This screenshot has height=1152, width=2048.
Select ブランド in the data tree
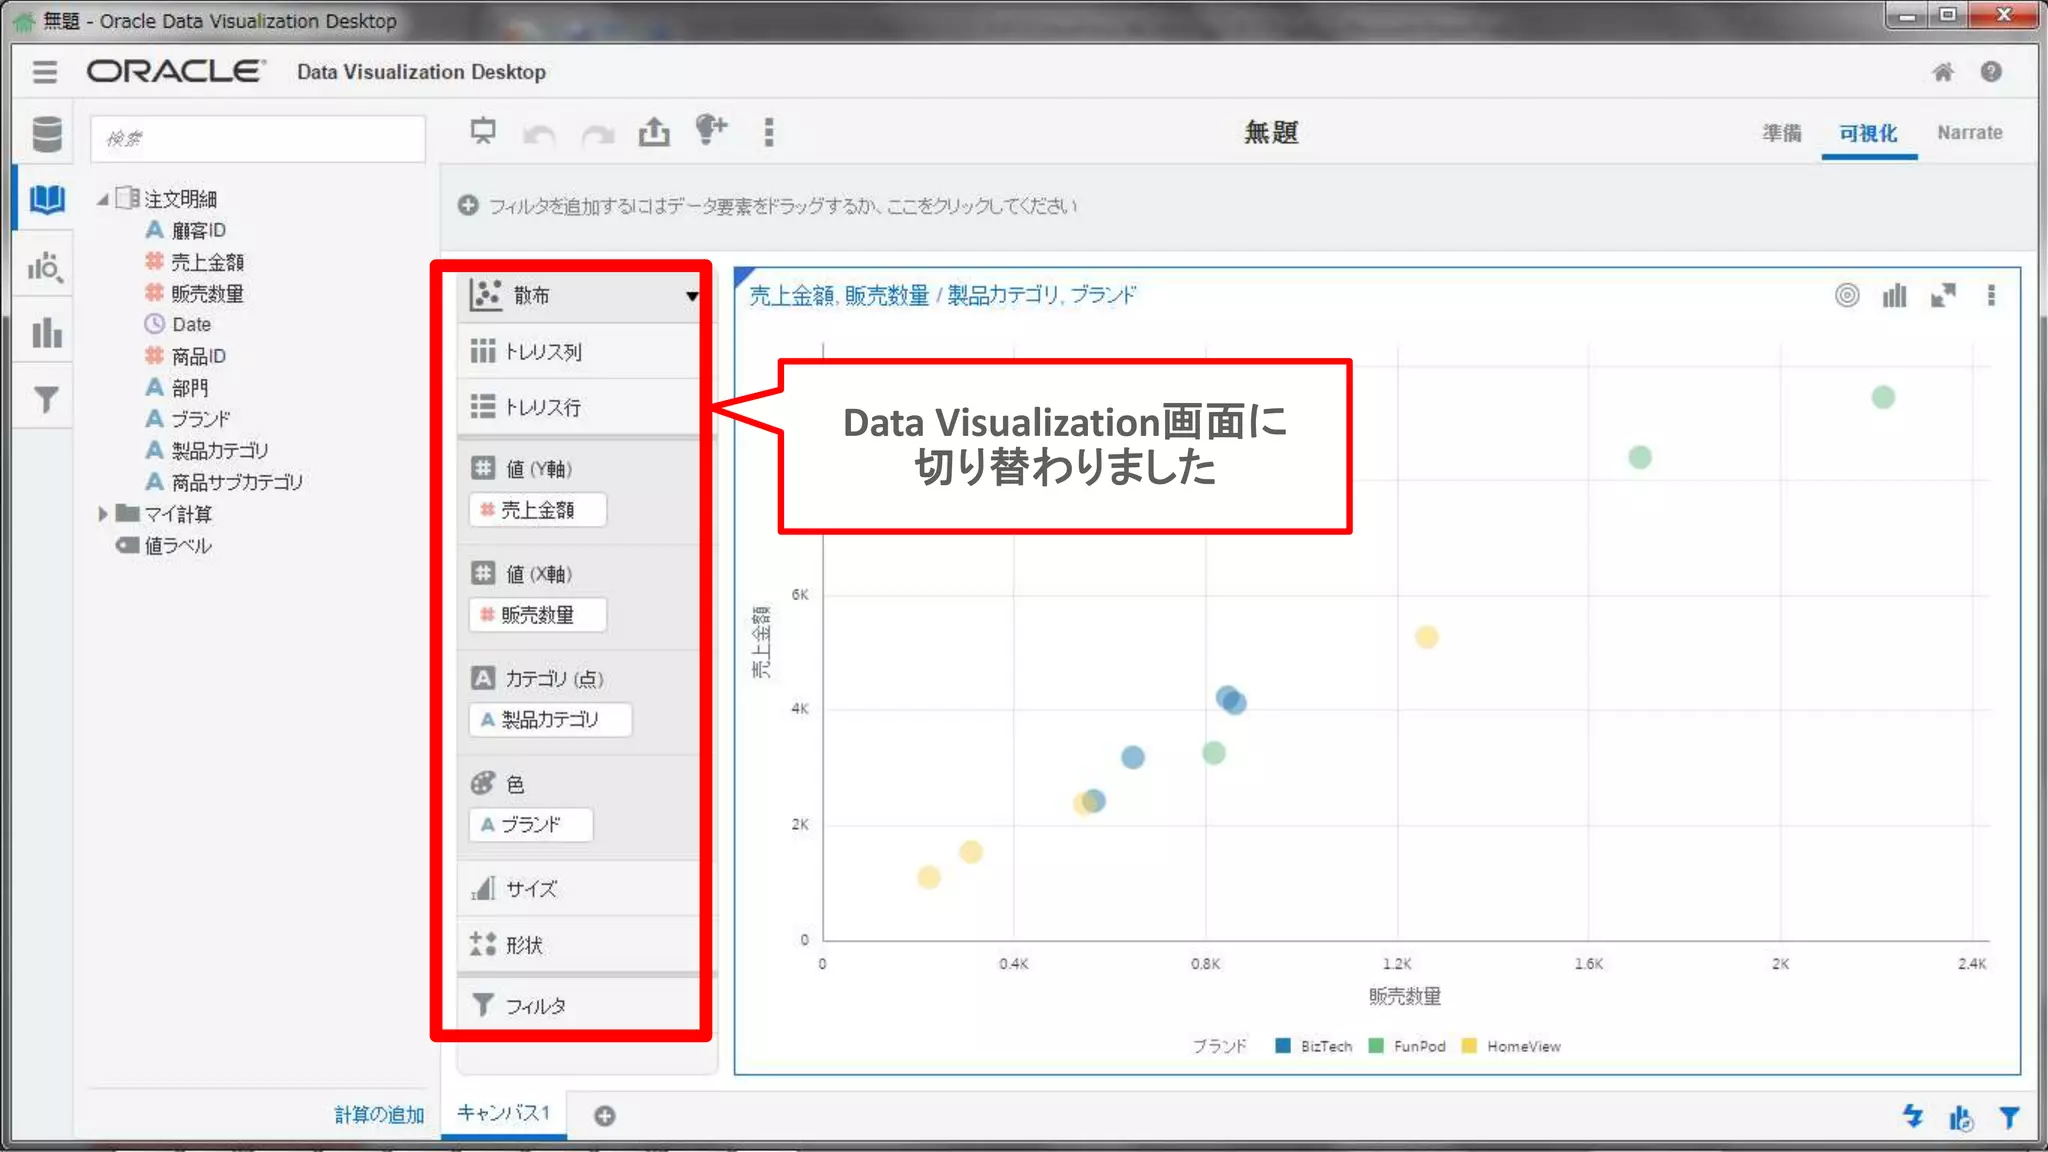[x=200, y=419]
